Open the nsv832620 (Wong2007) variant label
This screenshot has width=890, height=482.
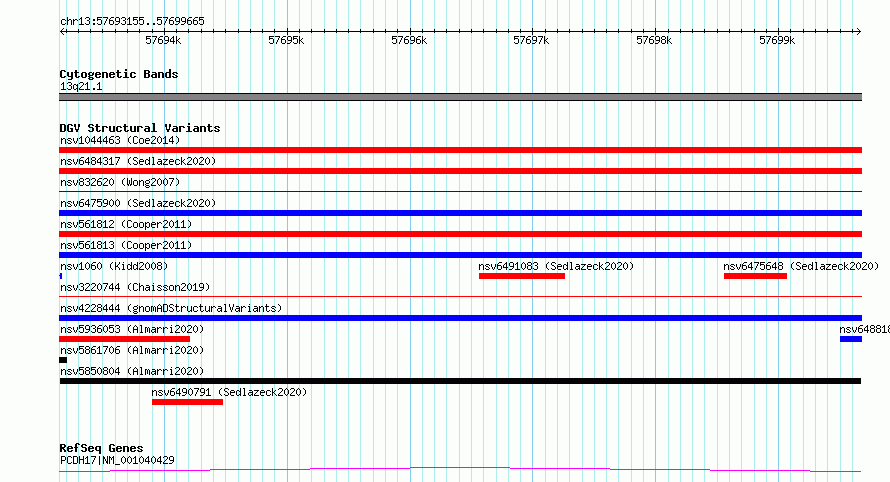point(120,182)
